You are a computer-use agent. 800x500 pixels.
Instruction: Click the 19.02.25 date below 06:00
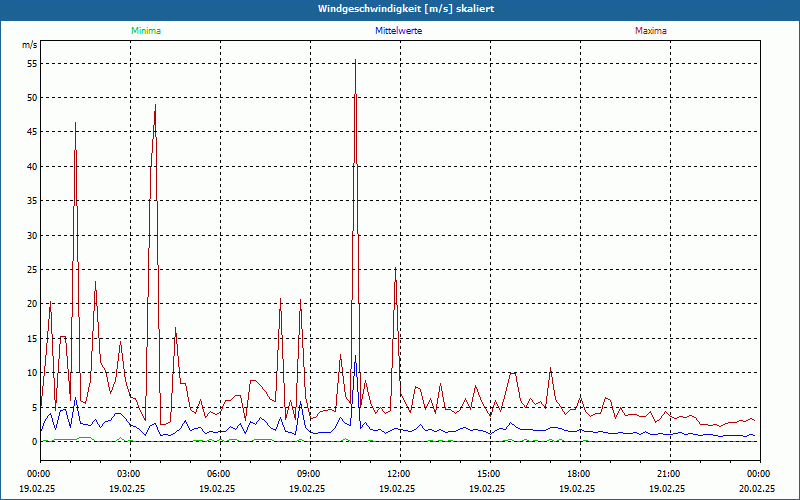pyautogui.click(x=217, y=488)
